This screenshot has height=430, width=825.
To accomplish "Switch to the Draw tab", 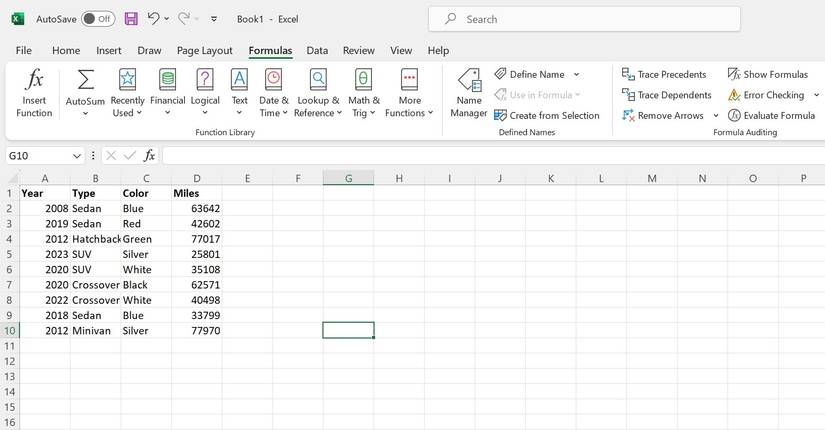I will [149, 51].
